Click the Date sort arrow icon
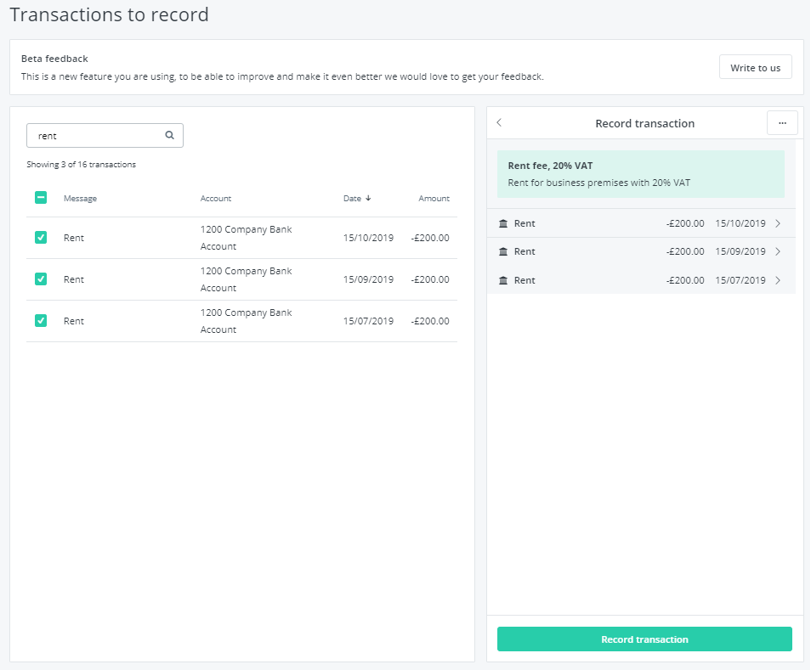The width and height of the screenshot is (810, 670). click(x=368, y=198)
